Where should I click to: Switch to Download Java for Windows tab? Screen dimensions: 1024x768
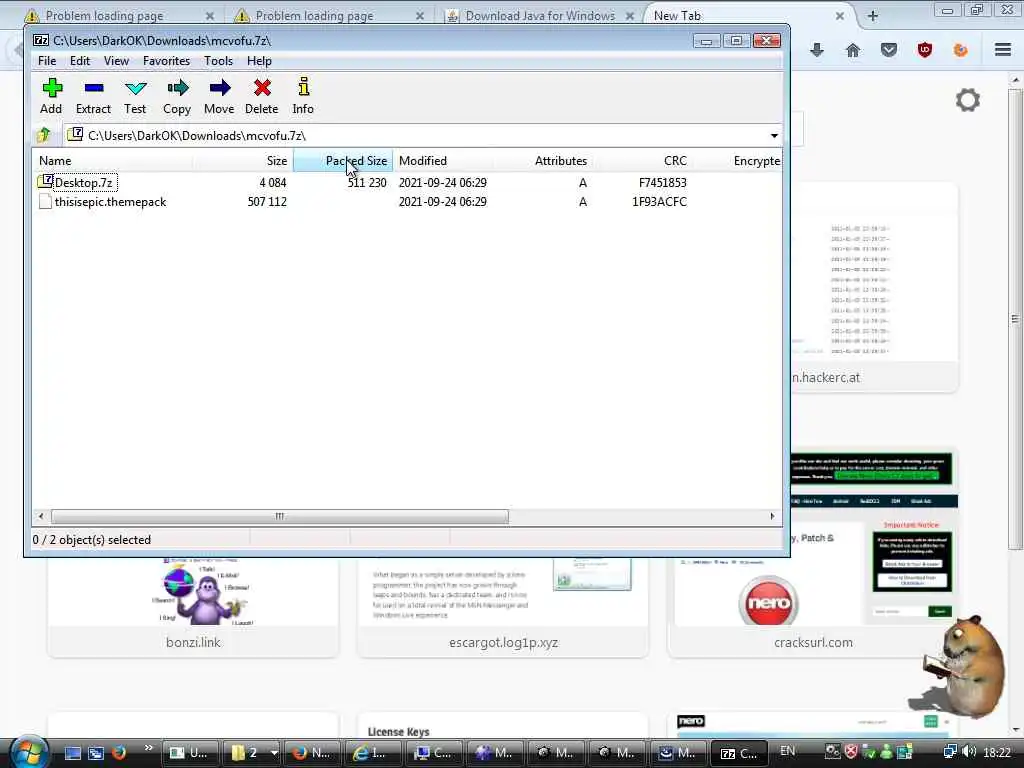540,16
